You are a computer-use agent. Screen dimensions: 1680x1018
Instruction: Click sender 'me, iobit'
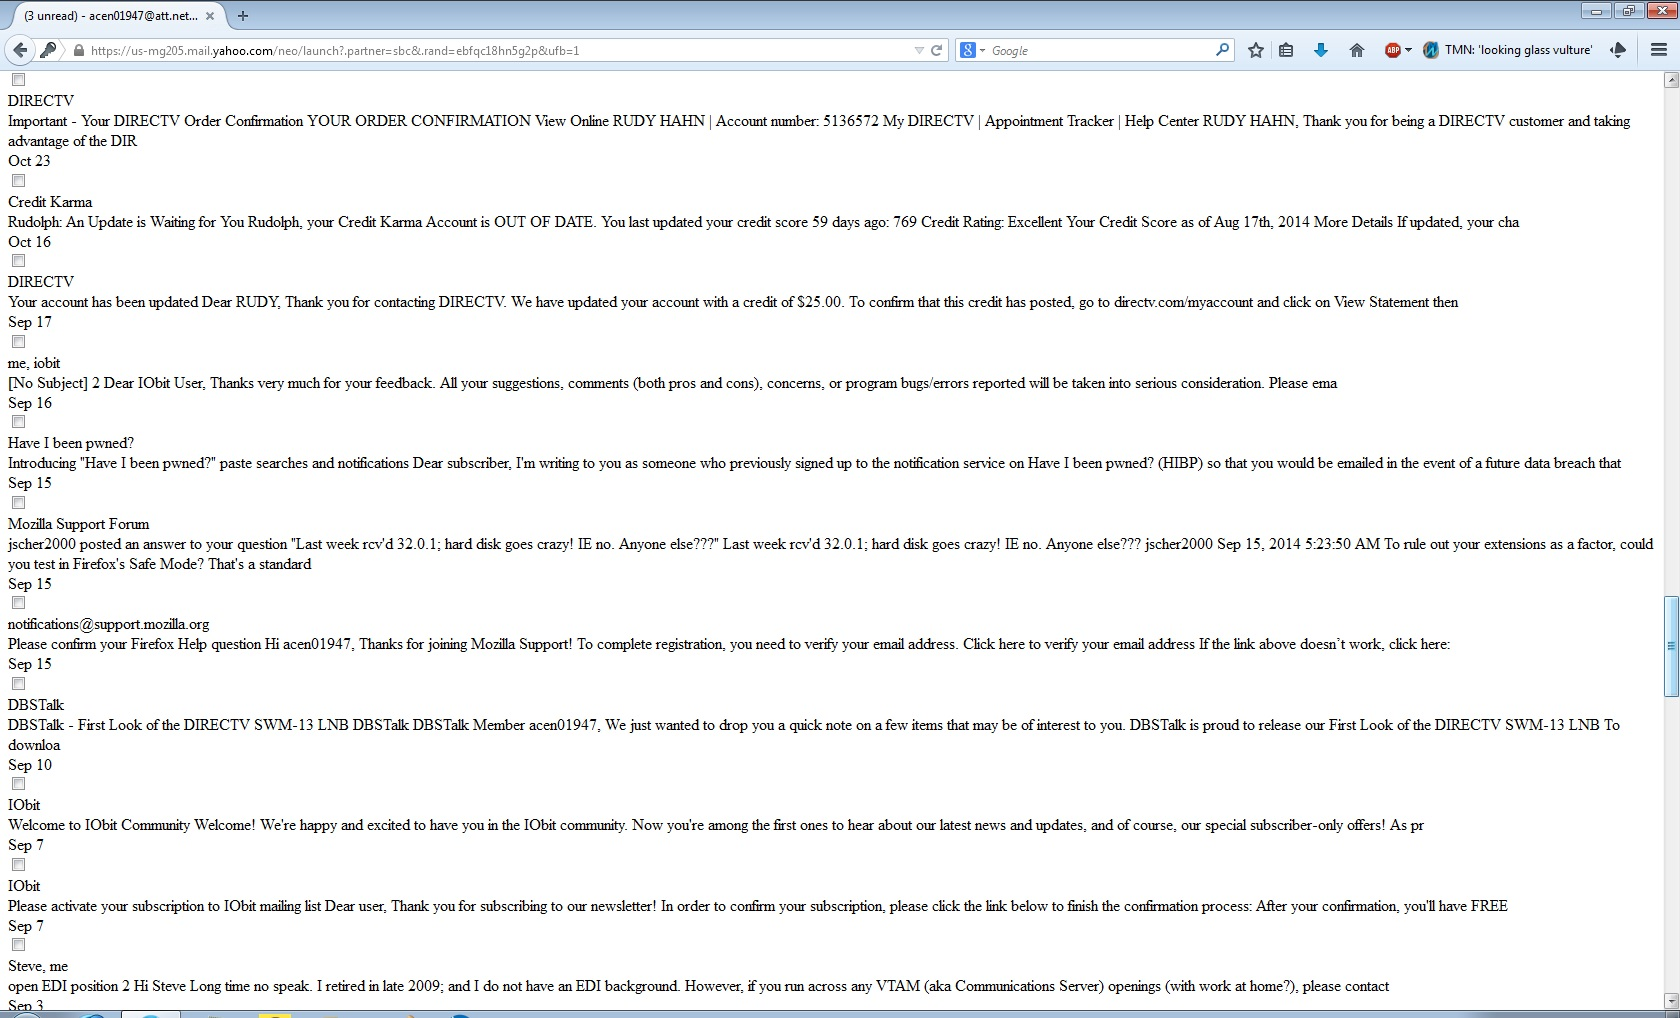pyautogui.click(x=34, y=363)
